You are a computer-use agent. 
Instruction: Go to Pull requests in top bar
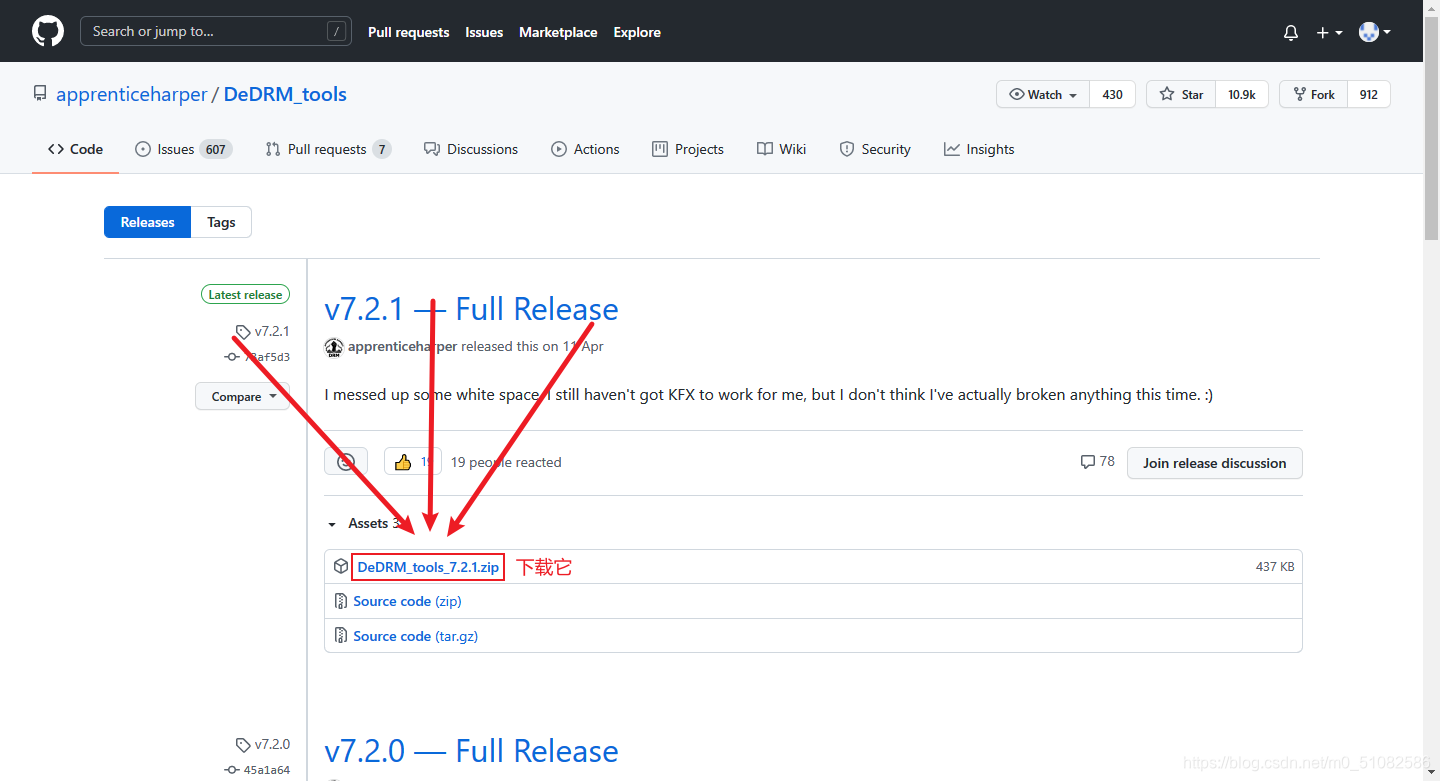(408, 32)
